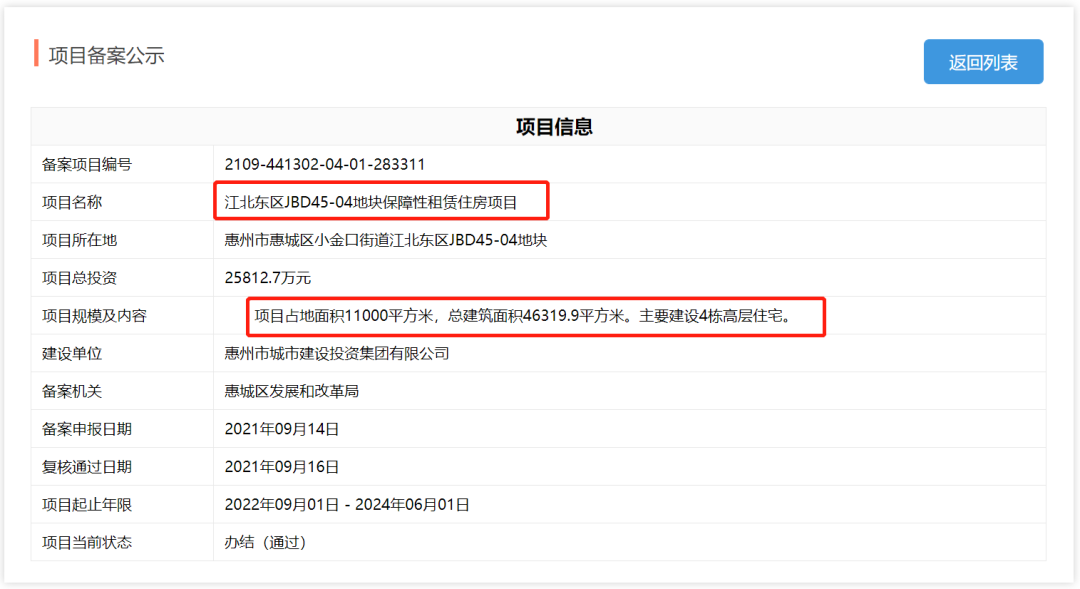Select the 项目备案公示 page heading
1080x589 pixels.
coord(107,56)
